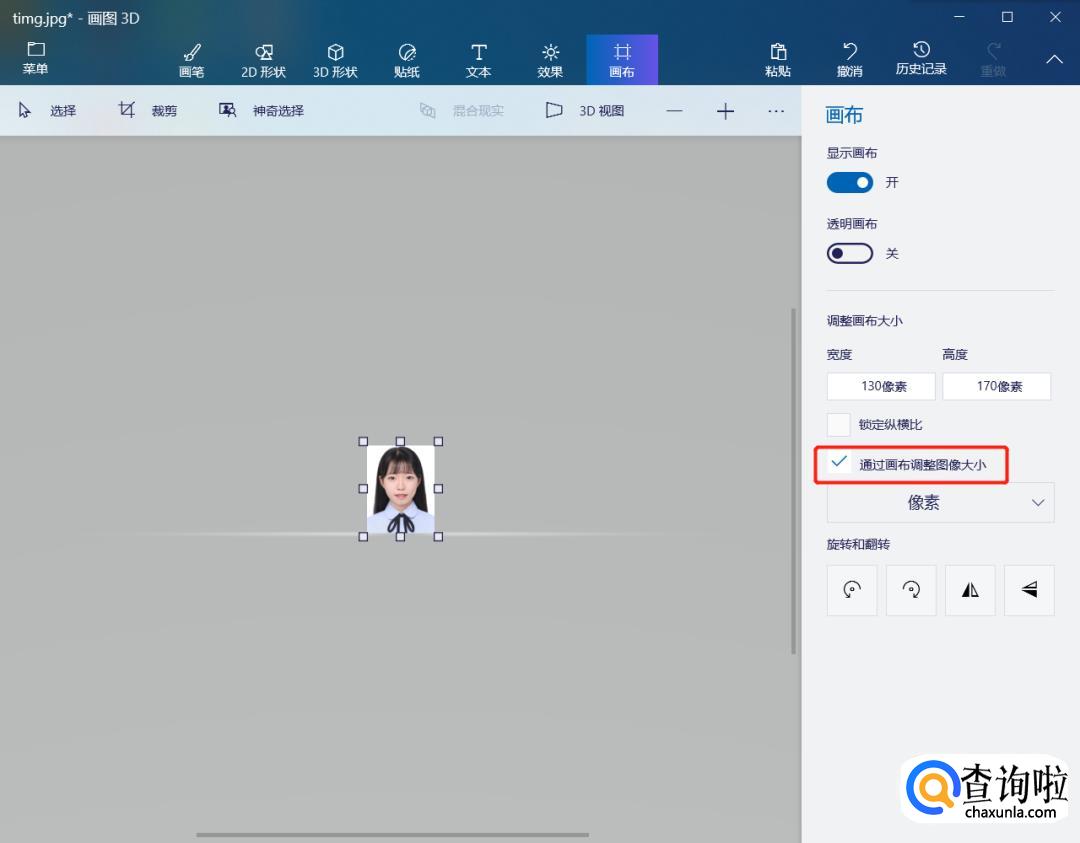This screenshot has height=843, width=1080.
Task: Click the flip horizontal icon
Action: point(970,590)
